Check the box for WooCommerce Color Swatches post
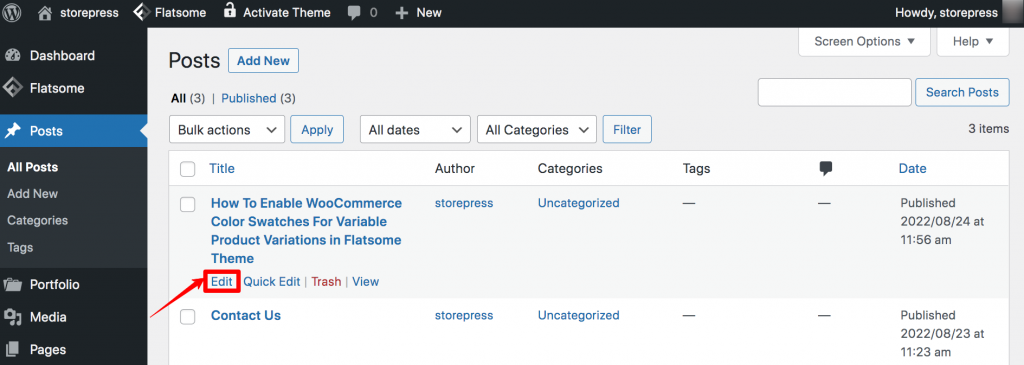The height and width of the screenshot is (365, 1024). [187, 204]
